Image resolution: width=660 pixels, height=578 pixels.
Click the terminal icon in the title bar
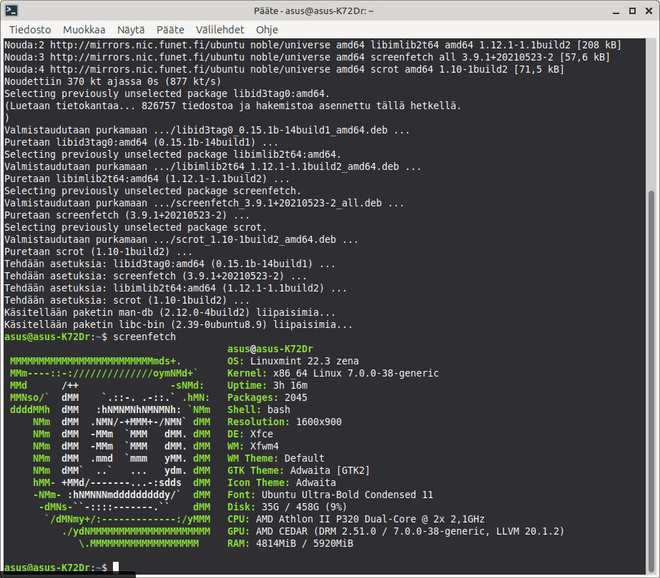[x=11, y=11]
